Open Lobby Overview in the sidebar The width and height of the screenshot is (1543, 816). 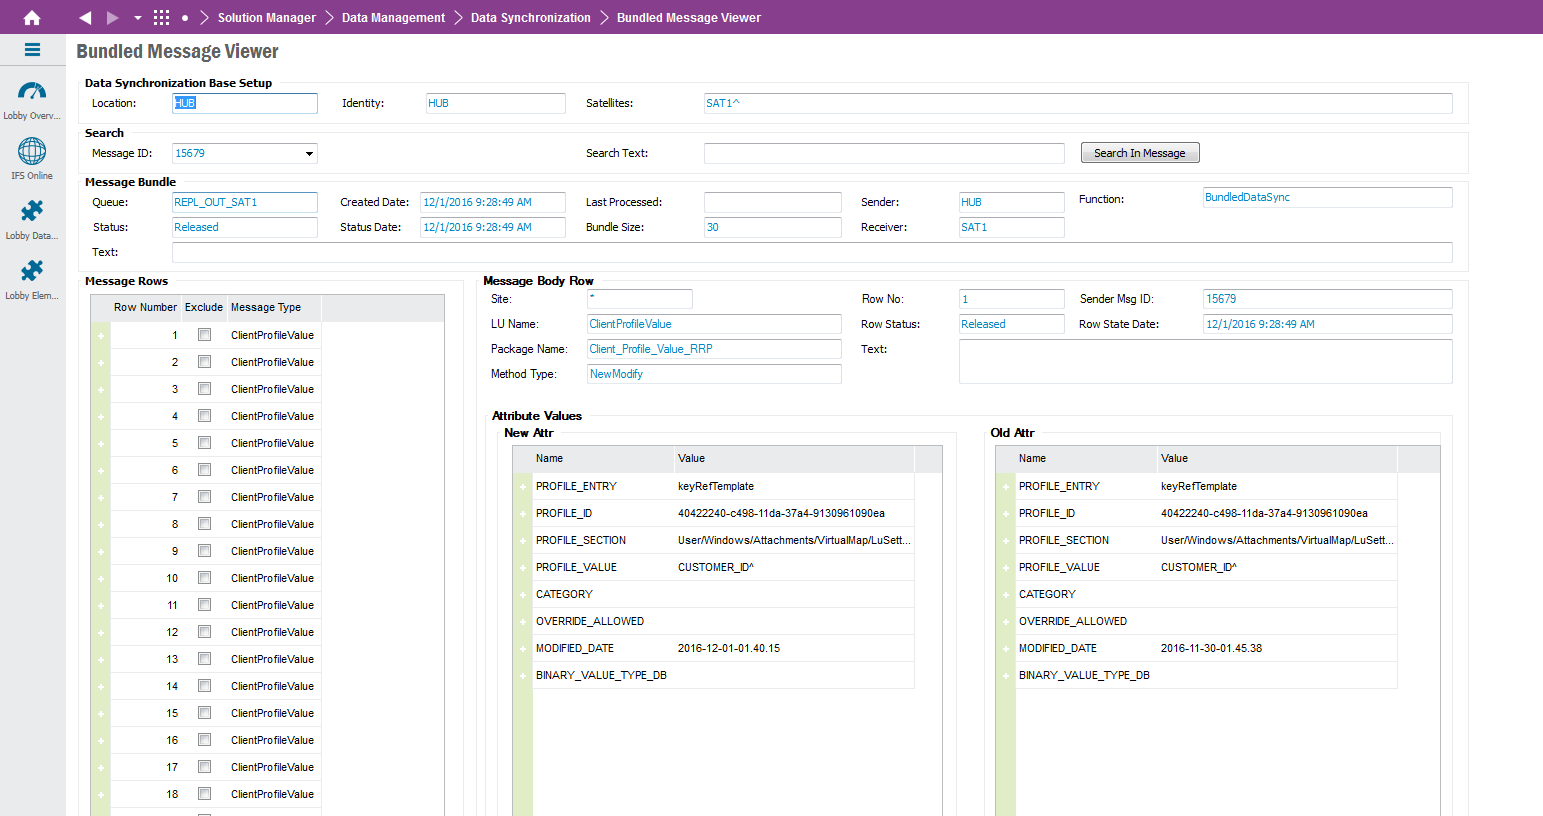(x=32, y=93)
